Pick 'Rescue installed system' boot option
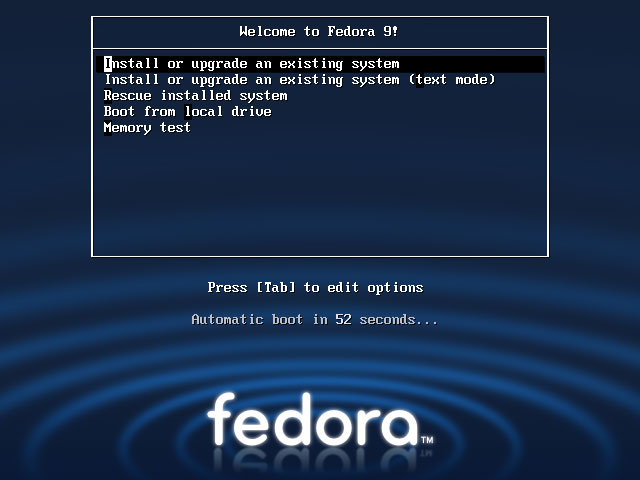Viewport: 640px width, 480px height. 196,96
